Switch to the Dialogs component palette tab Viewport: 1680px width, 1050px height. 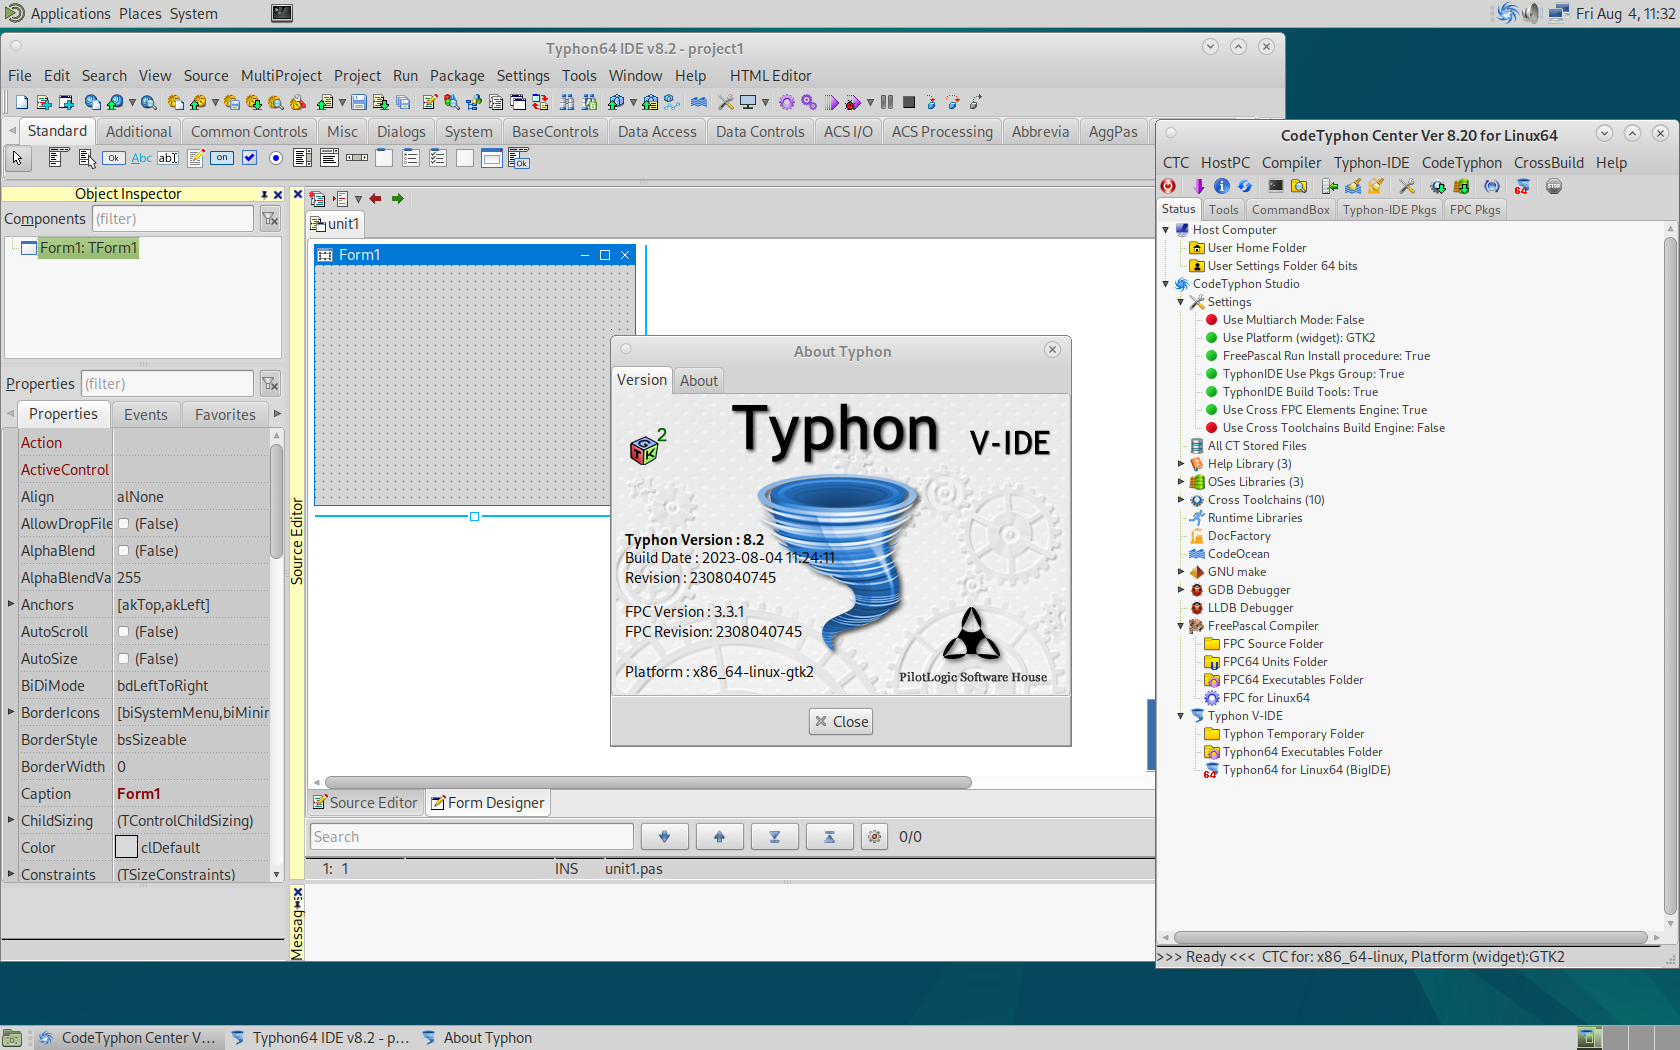[x=401, y=132]
